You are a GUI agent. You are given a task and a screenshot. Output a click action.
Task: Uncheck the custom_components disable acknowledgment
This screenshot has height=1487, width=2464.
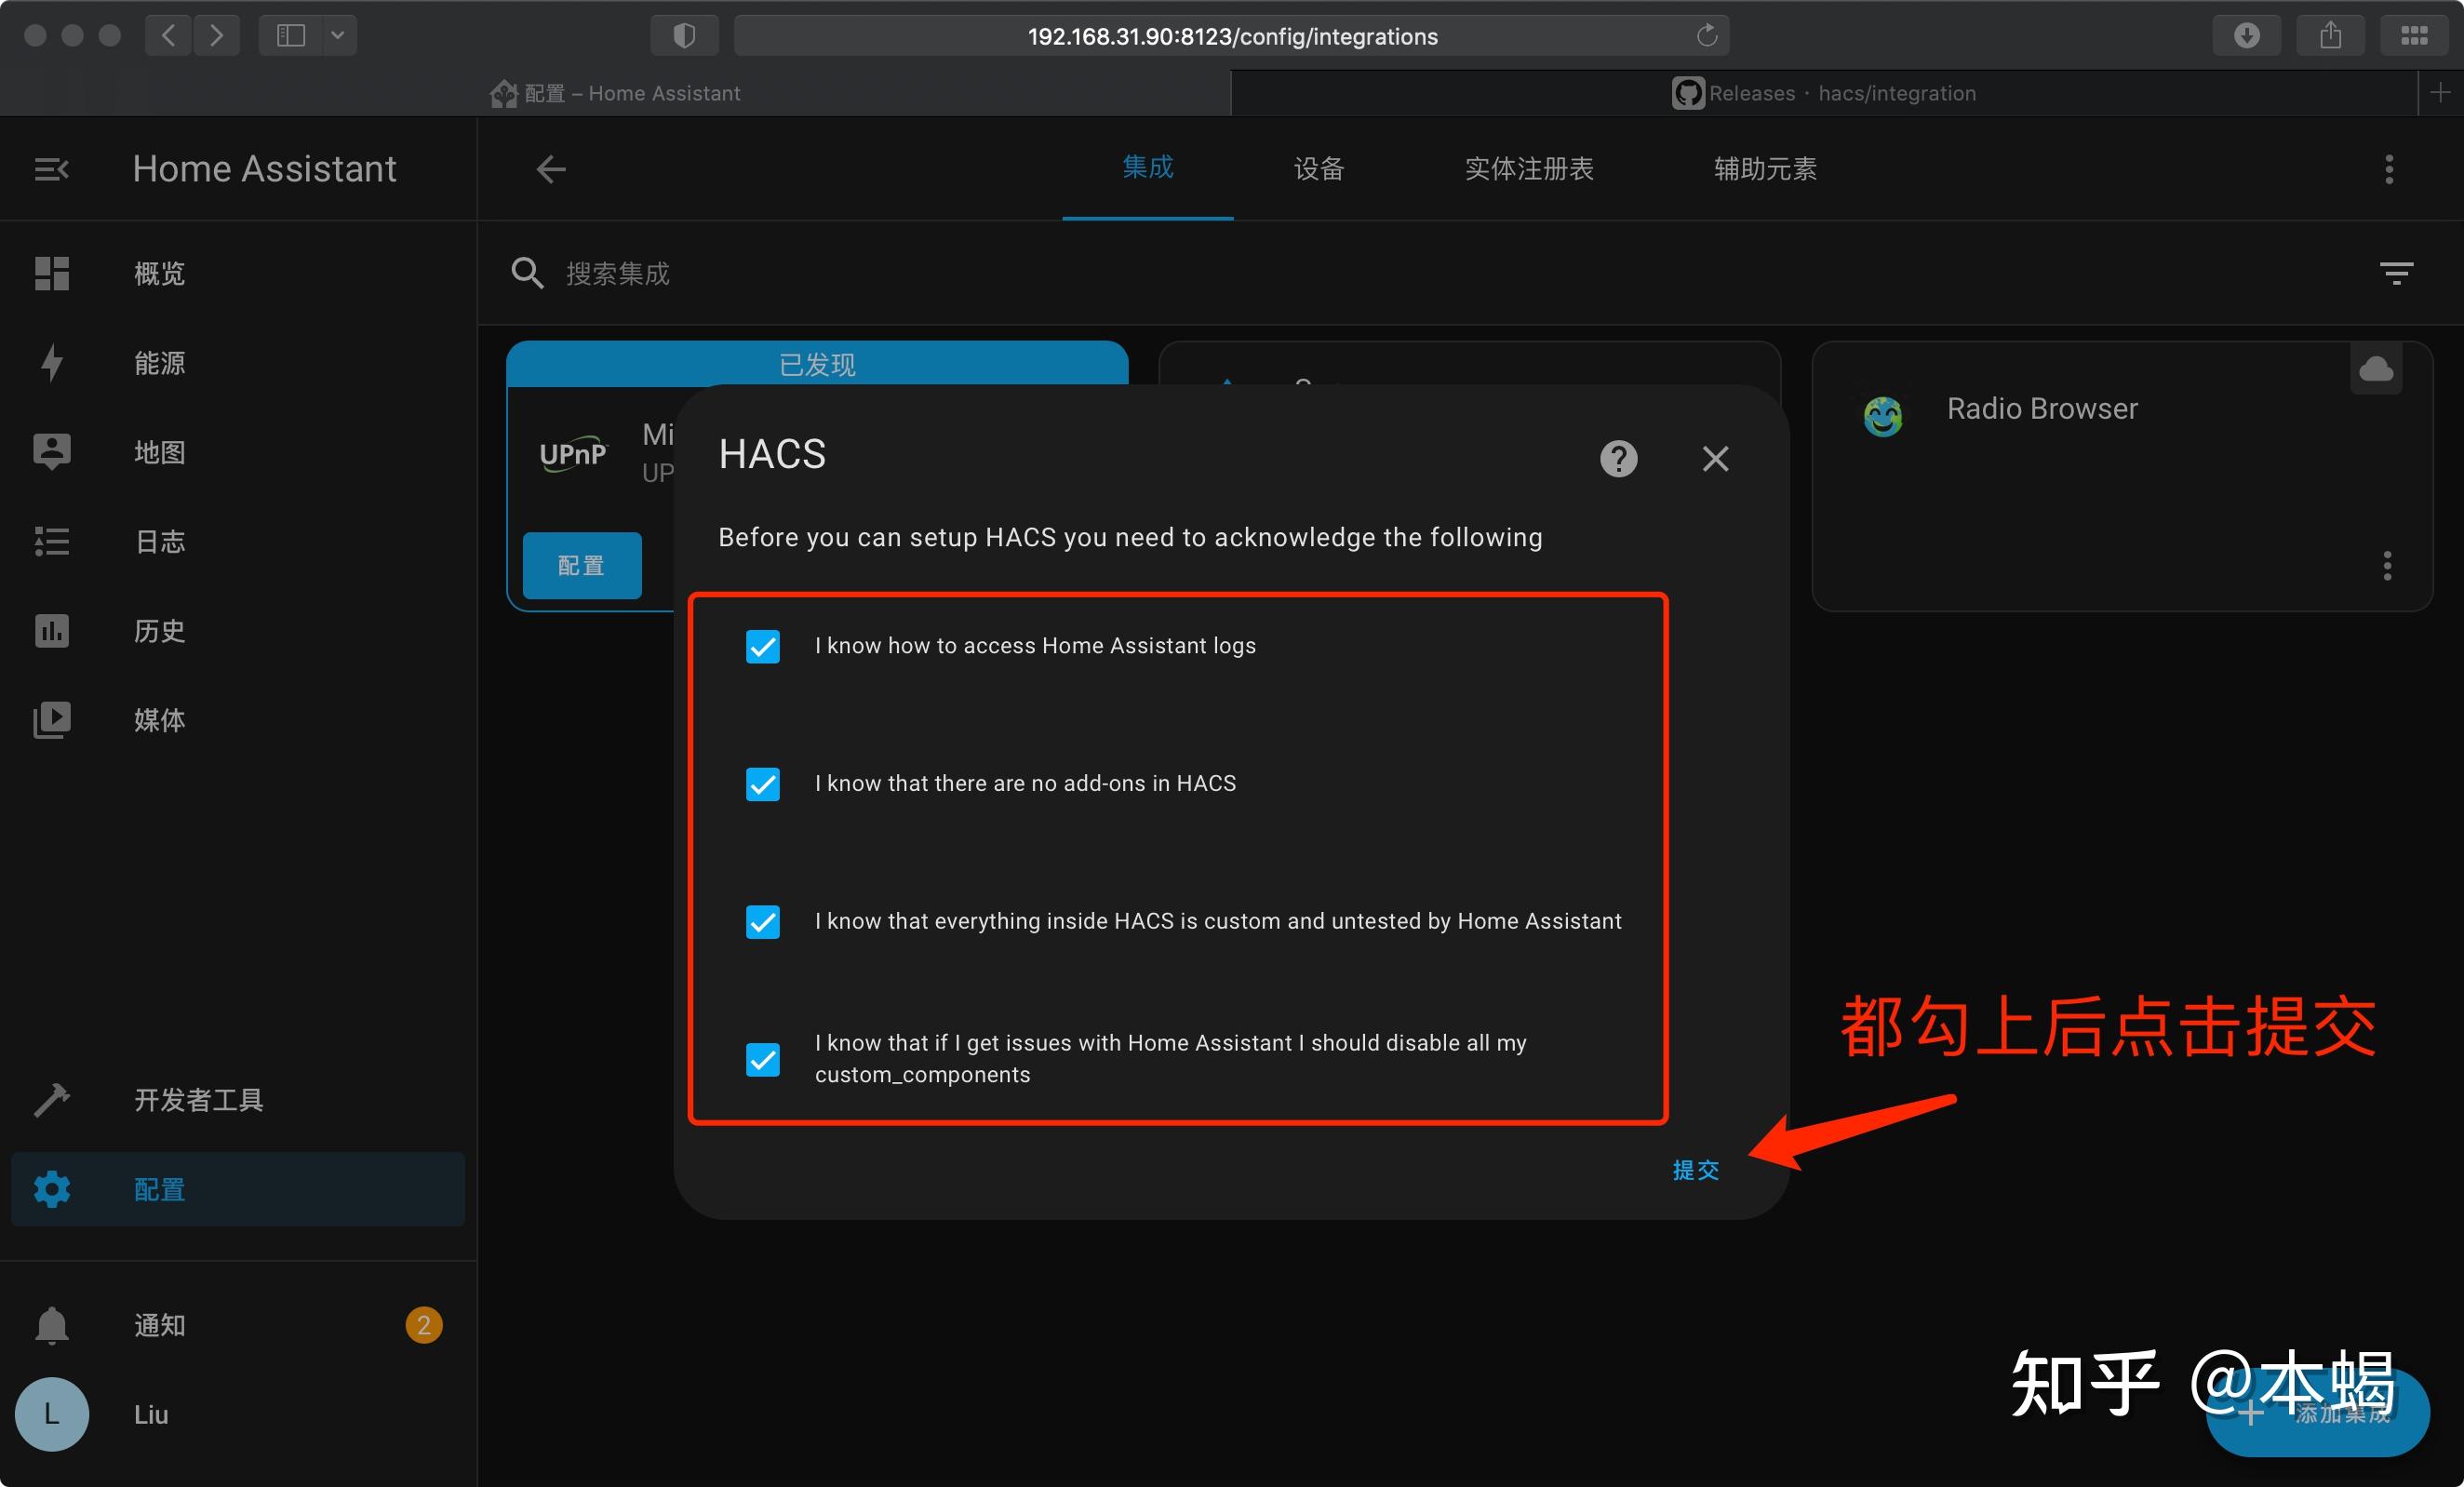[x=762, y=1060]
